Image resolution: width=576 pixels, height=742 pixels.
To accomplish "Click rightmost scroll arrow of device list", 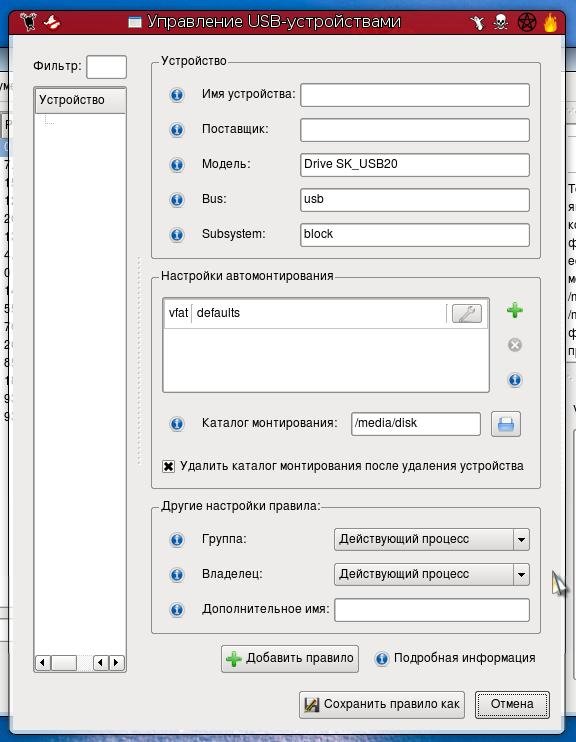I will (x=116, y=663).
